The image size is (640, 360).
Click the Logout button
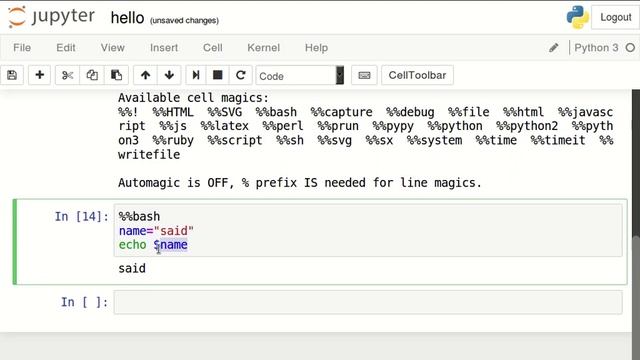(x=615, y=18)
